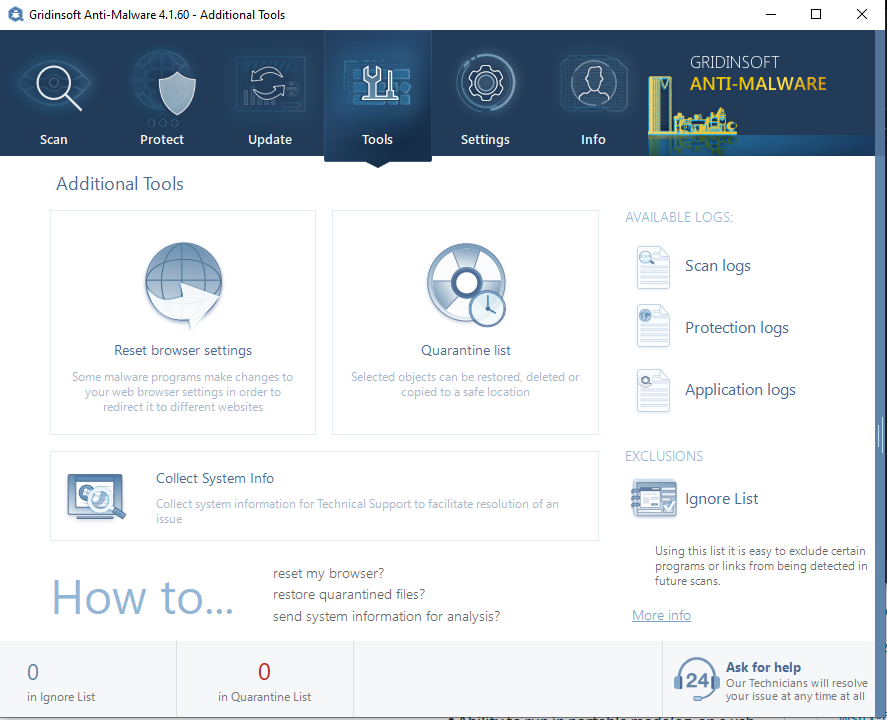The width and height of the screenshot is (887, 720).
Task: Open the Application logs link
Action: pos(740,390)
